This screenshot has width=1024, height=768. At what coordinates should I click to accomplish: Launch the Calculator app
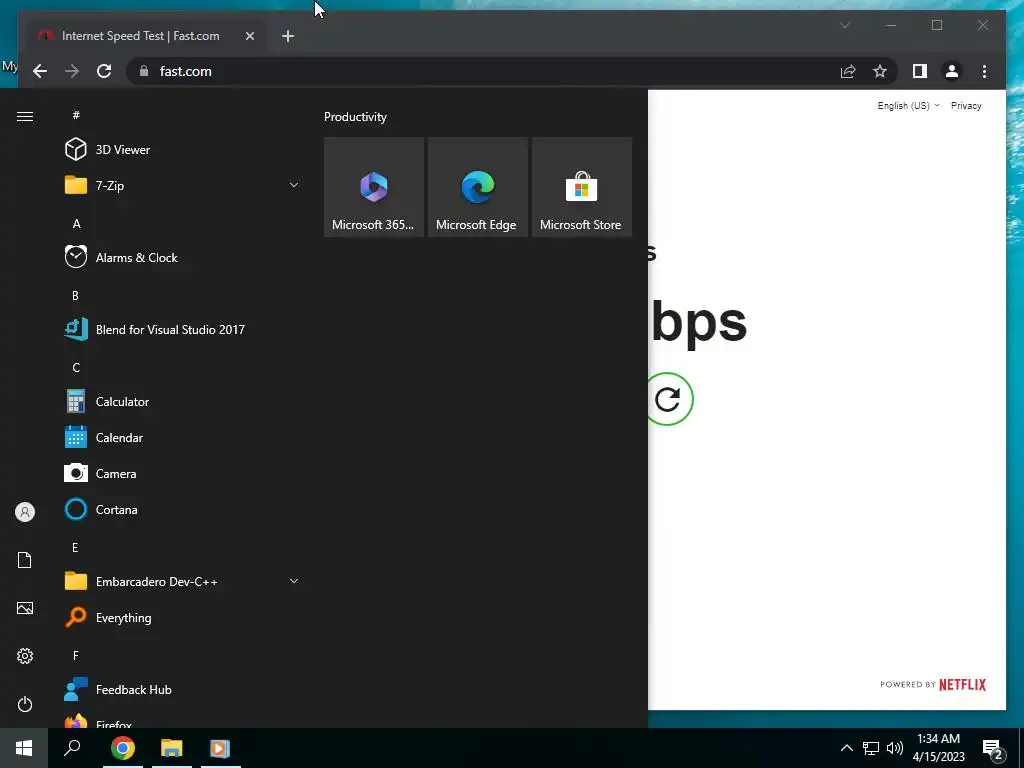click(182, 402)
